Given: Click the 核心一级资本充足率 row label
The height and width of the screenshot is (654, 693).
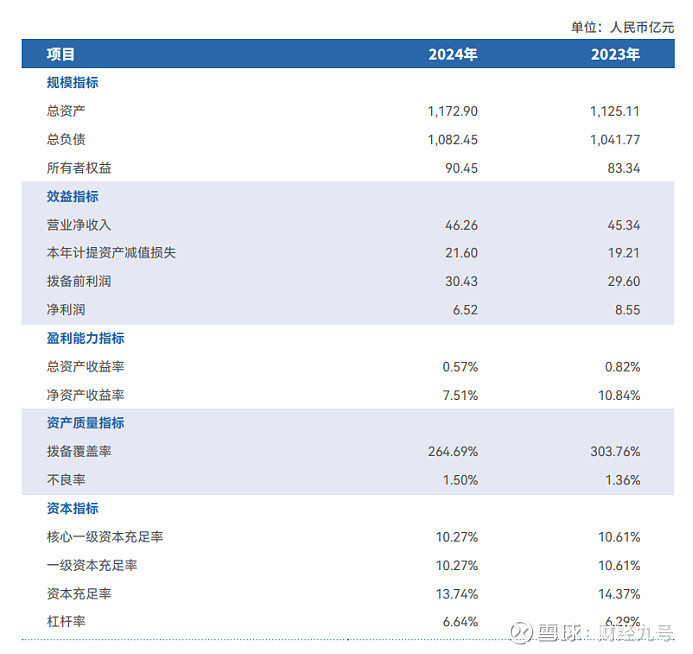Looking at the screenshot, I should [x=105, y=537].
